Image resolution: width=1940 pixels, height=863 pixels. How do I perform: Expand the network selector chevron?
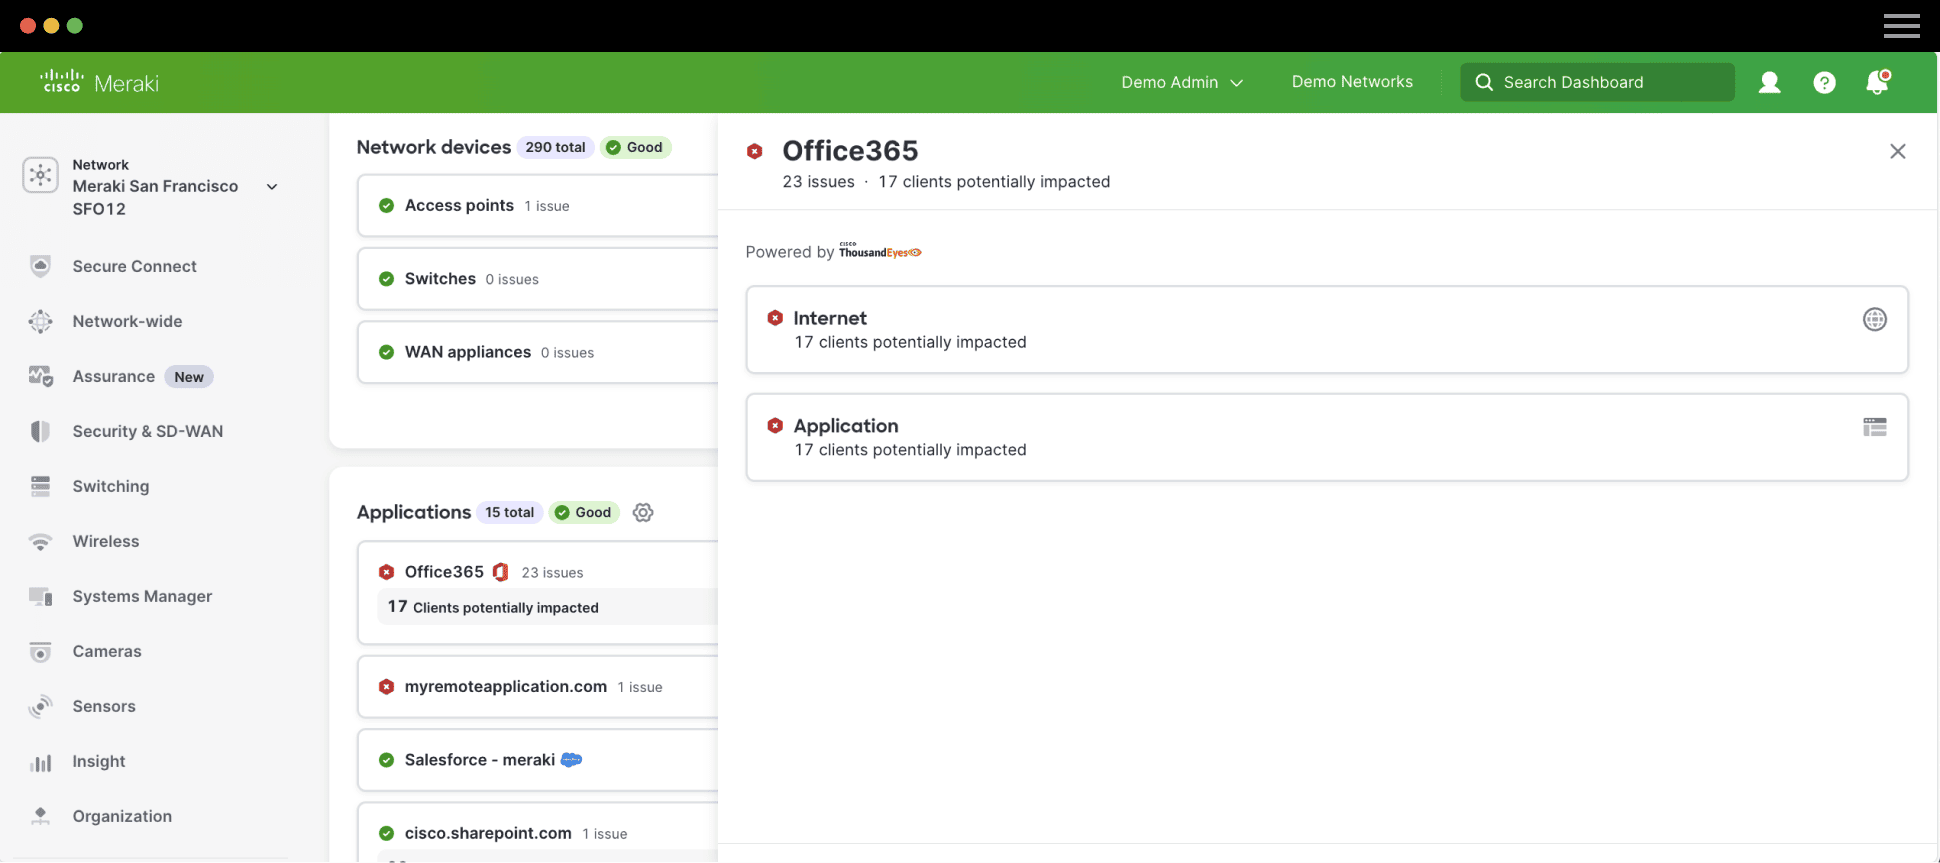pos(272,187)
